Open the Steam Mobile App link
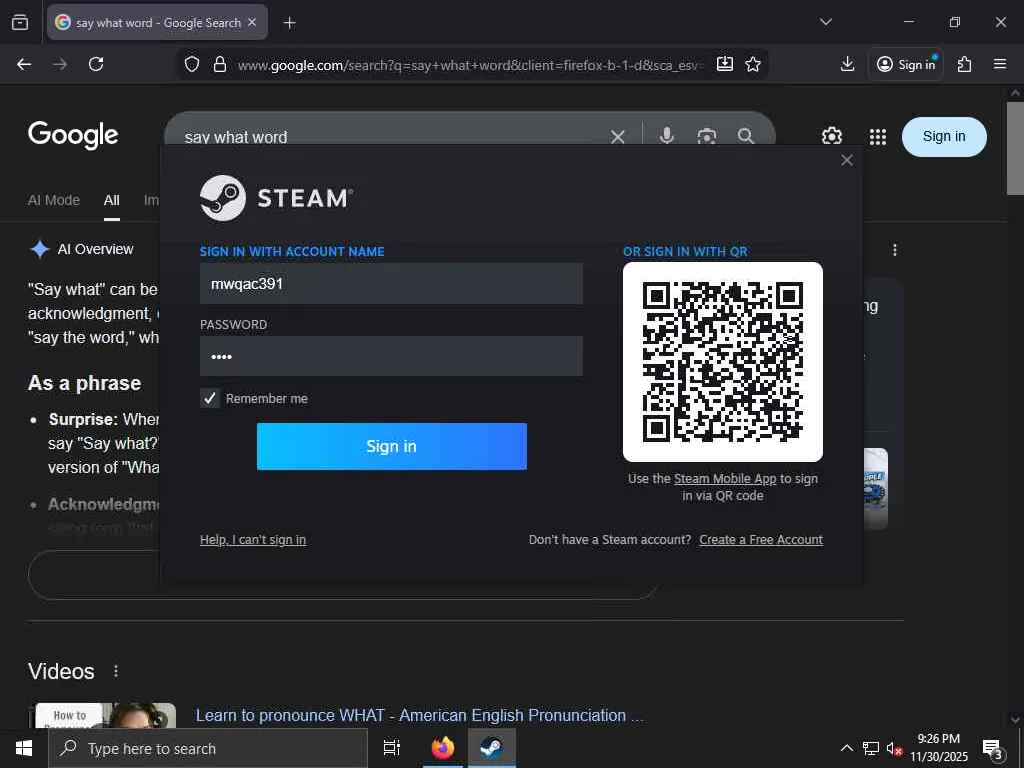1024x768 pixels. [x=725, y=479]
